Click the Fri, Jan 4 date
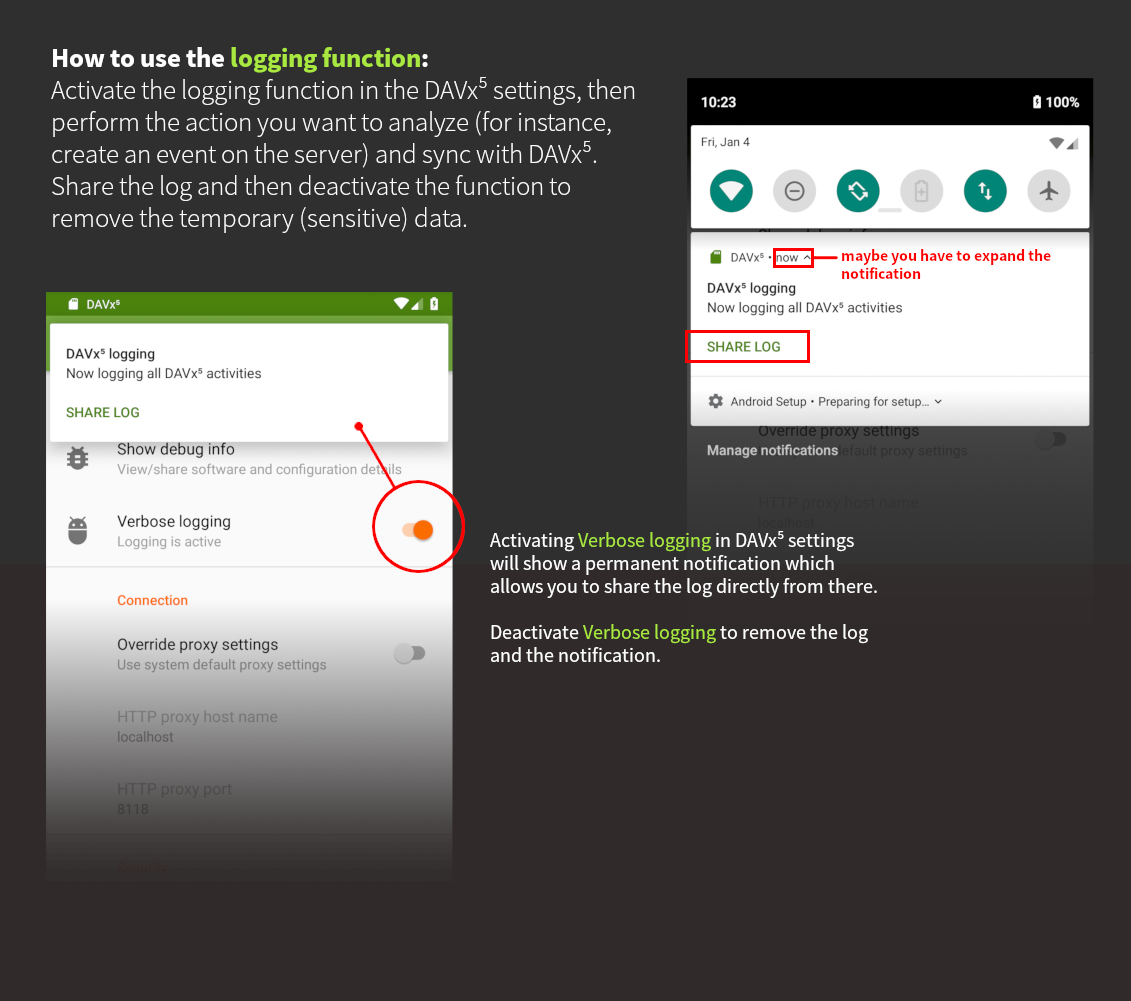Image resolution: width=1131 pixels, height=1001 pixels. pos(725,142)
